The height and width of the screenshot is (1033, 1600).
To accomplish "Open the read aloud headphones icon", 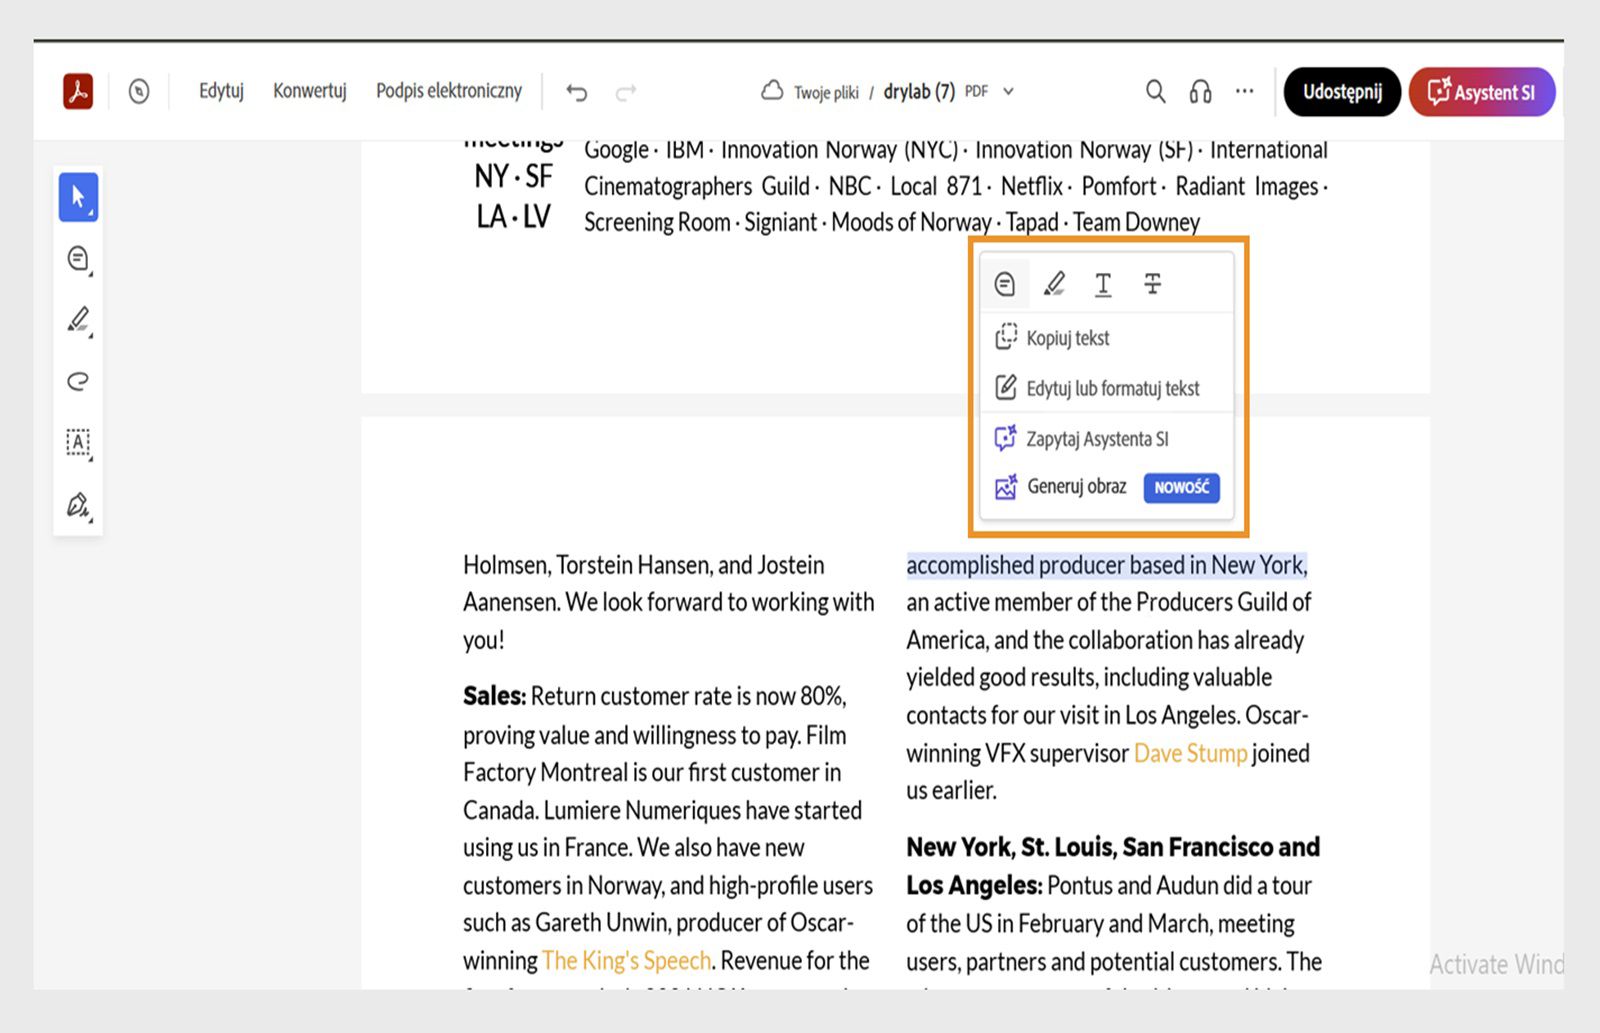I will [1200, 92].
